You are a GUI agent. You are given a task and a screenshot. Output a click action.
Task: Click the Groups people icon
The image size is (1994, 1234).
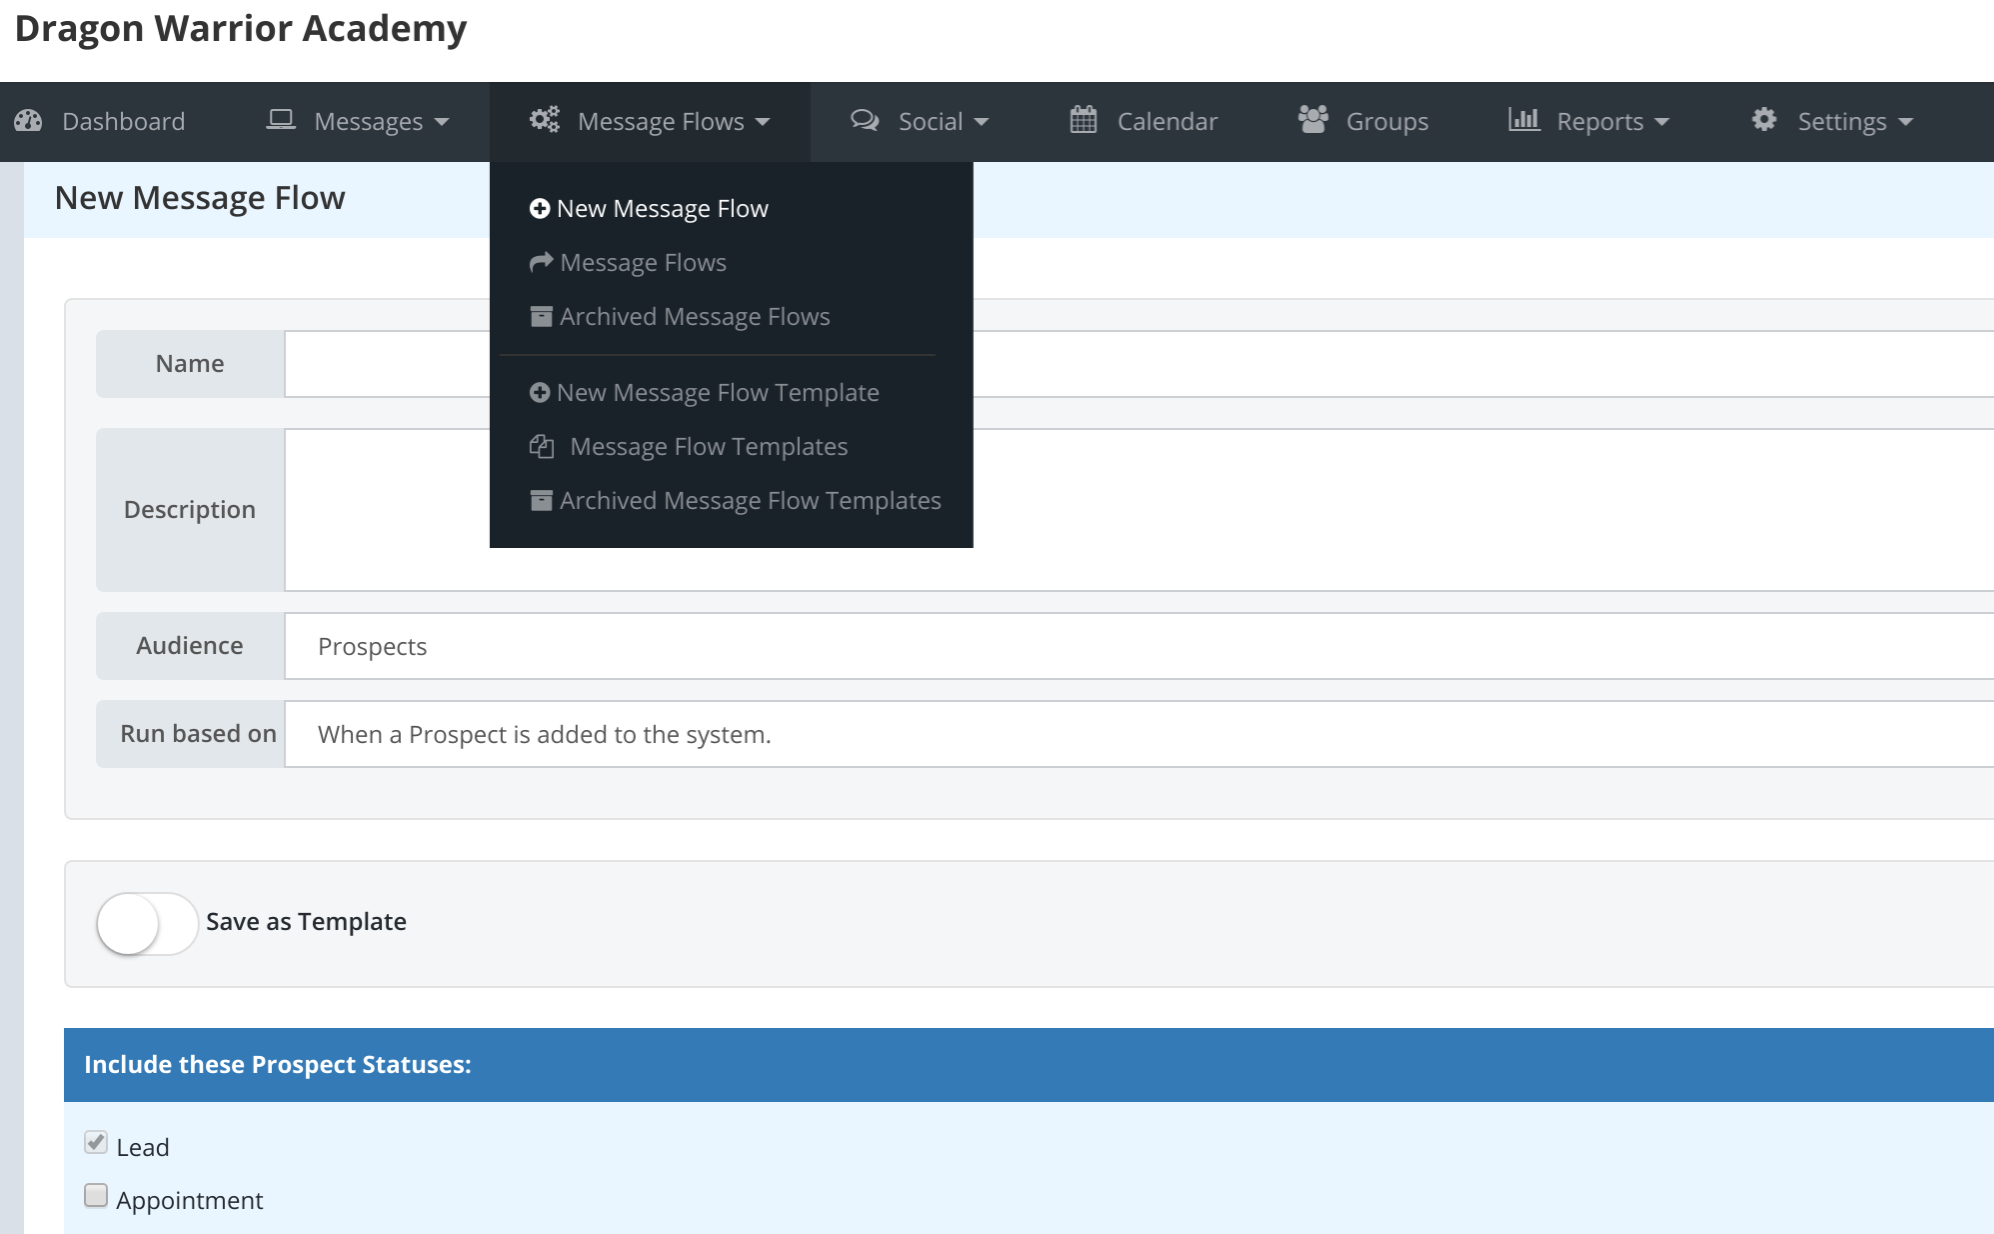coord(1312,120)
